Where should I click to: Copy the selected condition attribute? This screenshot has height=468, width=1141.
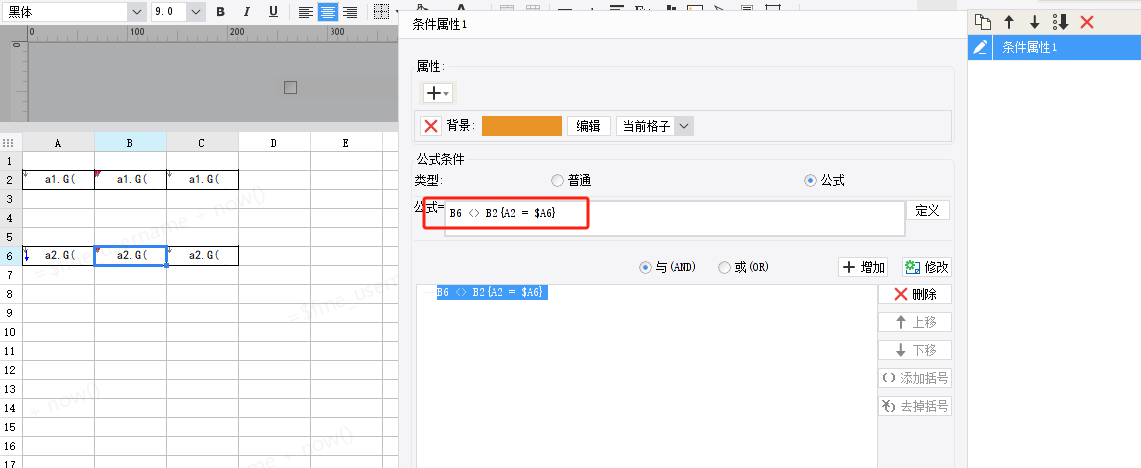[x=982, y=22]
